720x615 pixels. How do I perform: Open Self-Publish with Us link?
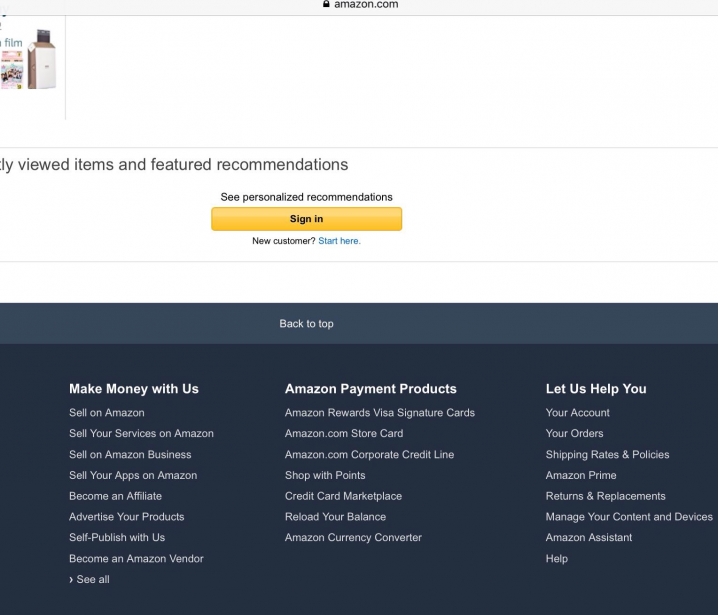click(117, 537)
